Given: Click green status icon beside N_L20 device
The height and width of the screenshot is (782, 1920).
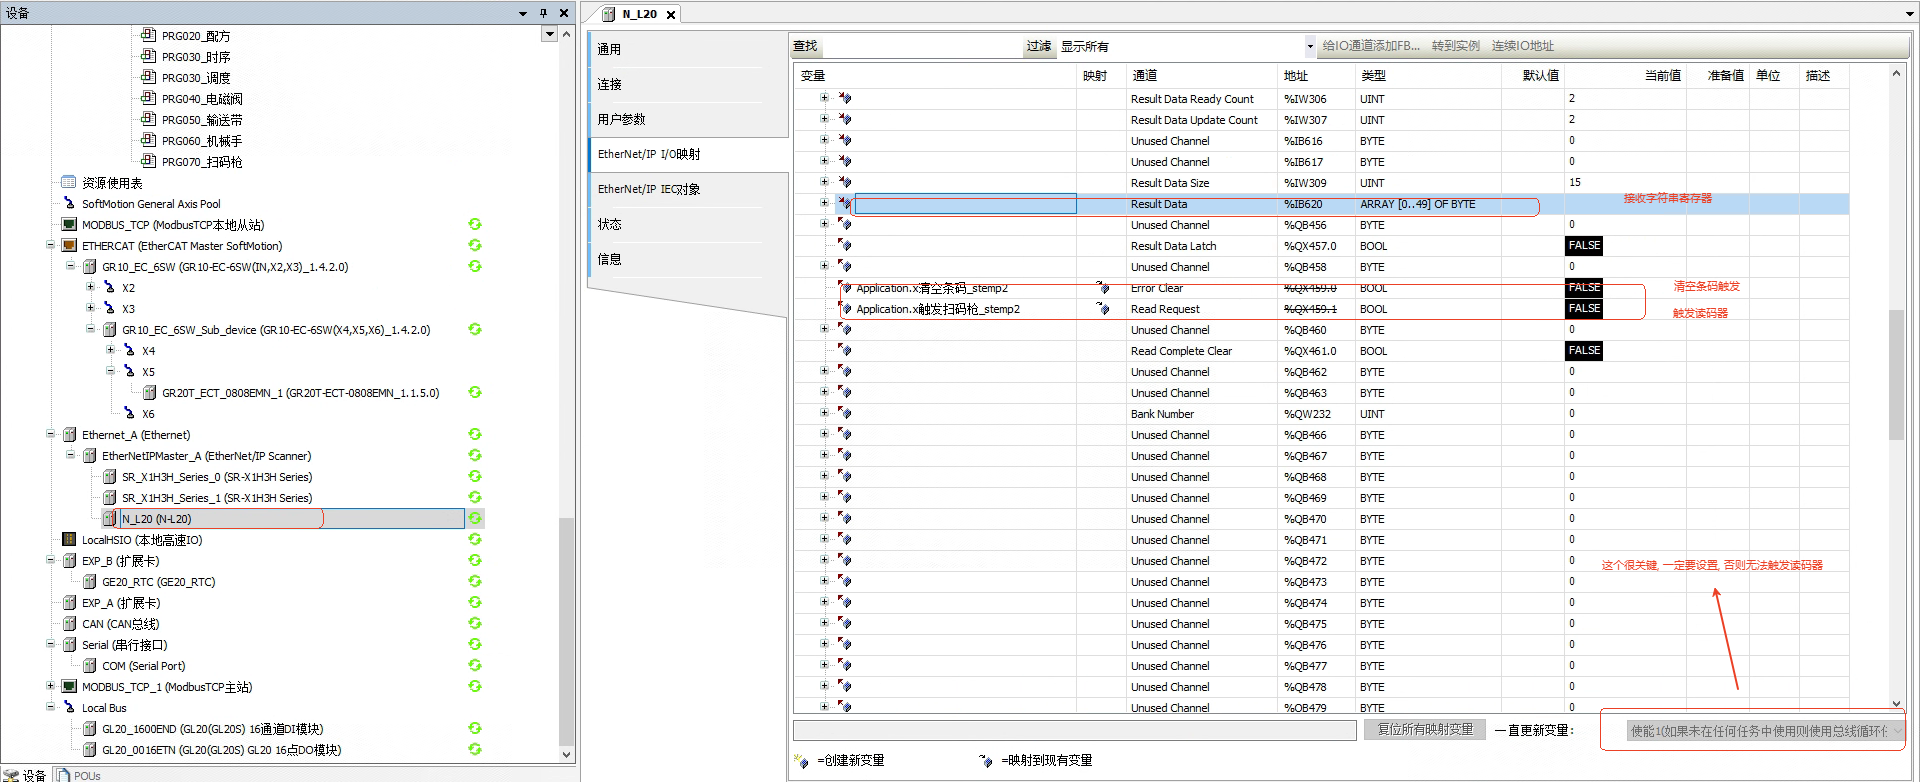Looking at the screenshot, I should coord(475,518).
